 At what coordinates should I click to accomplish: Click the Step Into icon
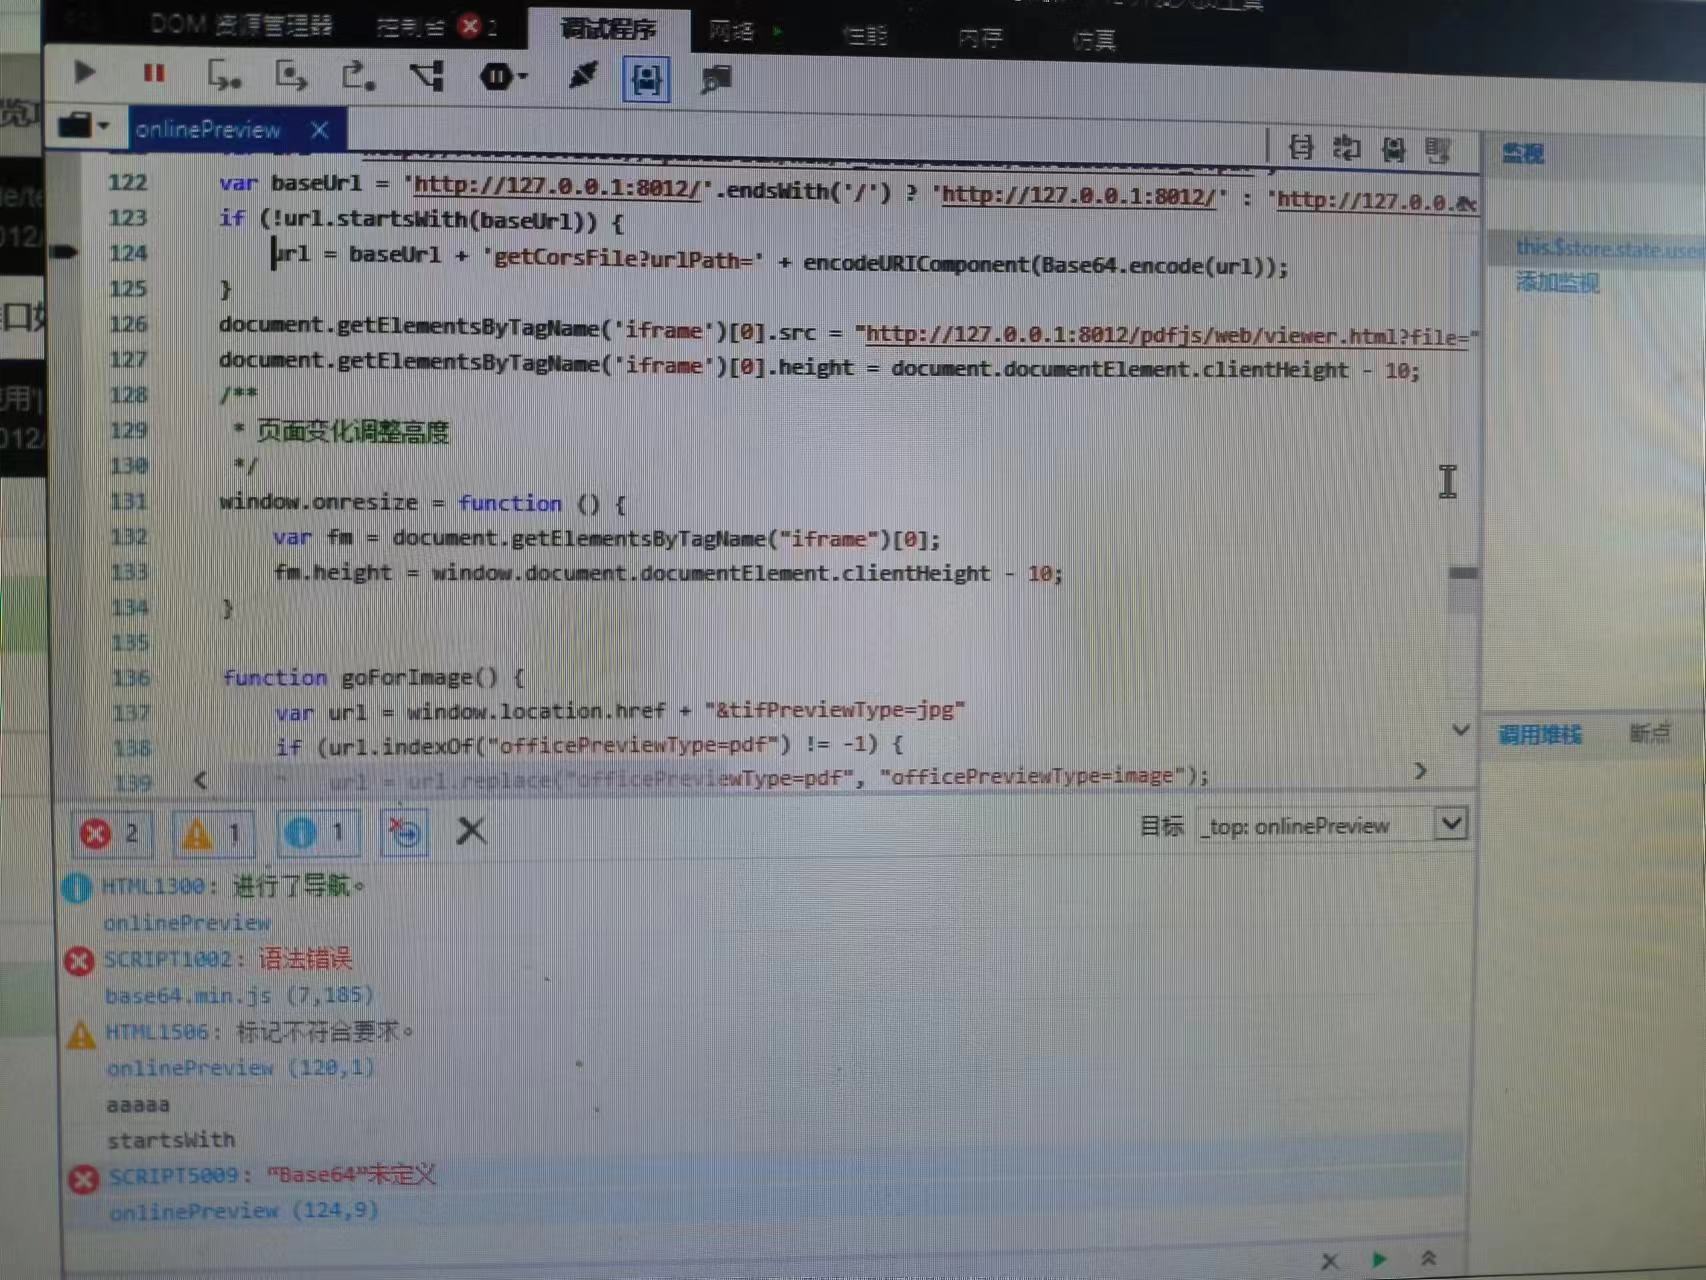[x=223, y=75]
